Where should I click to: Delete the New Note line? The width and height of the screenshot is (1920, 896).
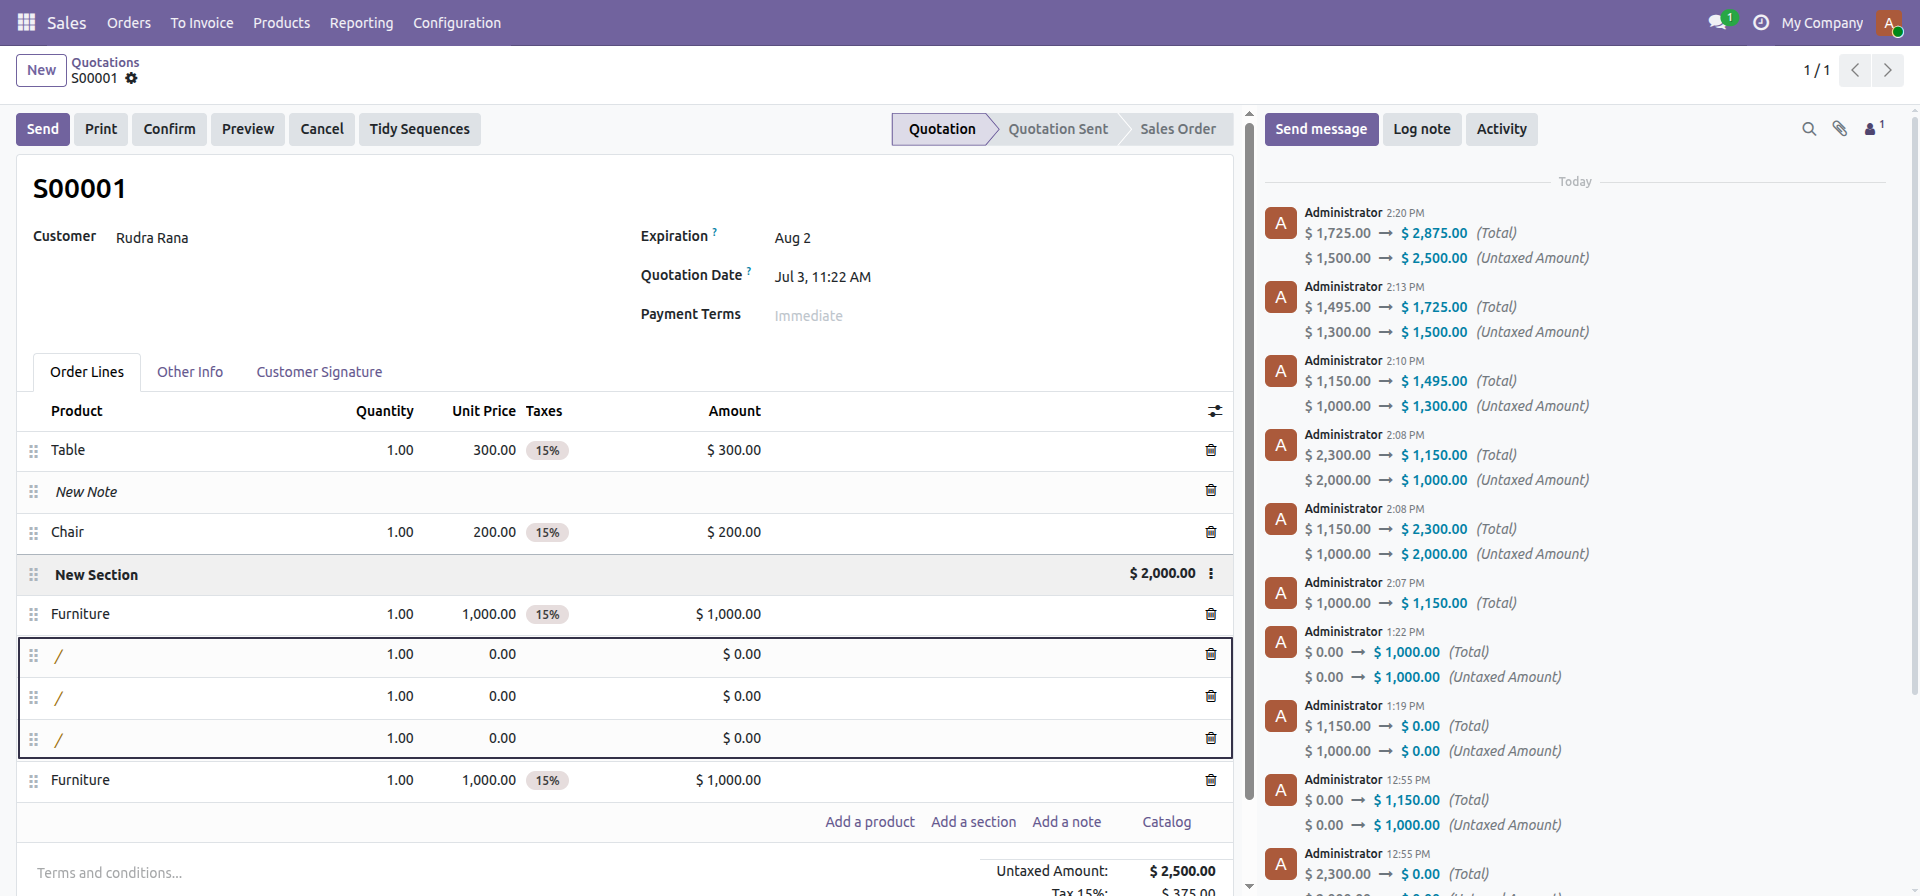(x=1211, y=490)
